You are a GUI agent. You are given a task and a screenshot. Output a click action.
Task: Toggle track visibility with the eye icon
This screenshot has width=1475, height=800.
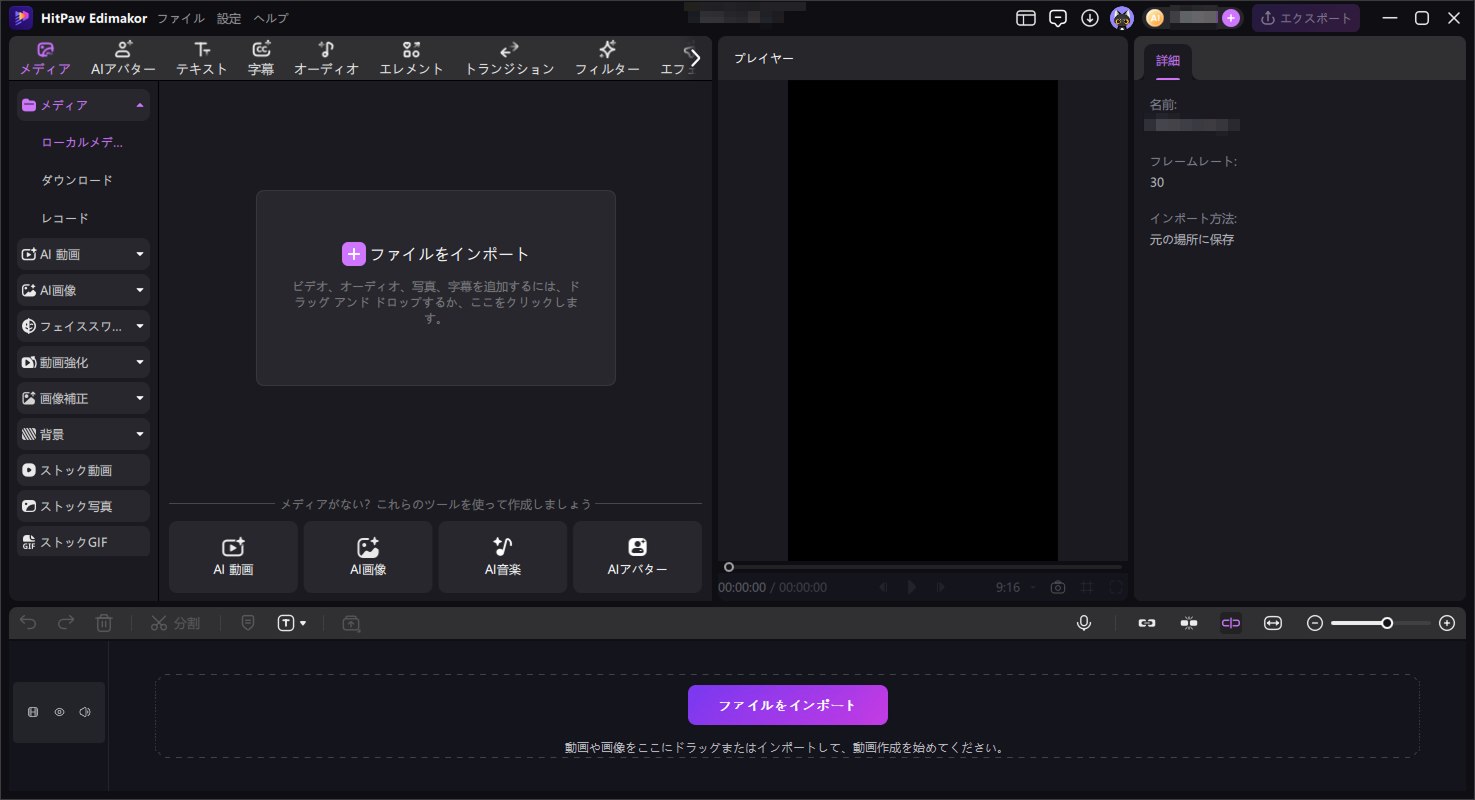coord(59,712)
